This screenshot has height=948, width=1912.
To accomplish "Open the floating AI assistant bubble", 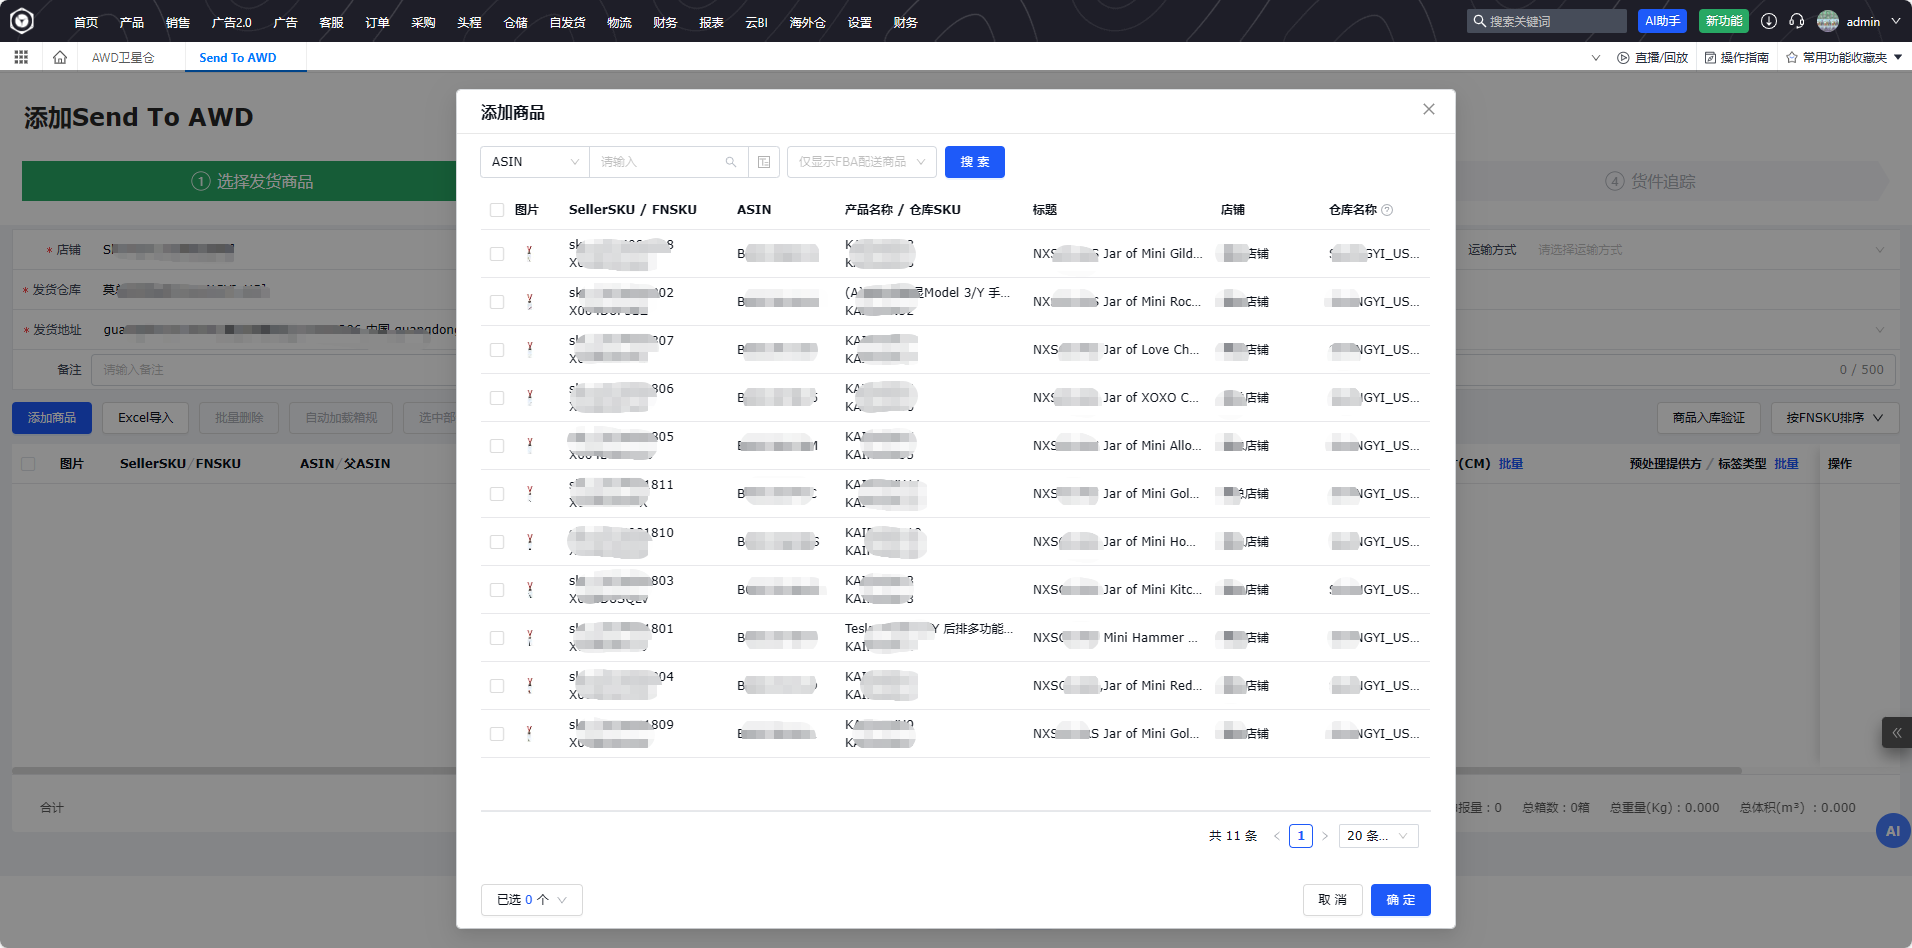I will click(x=1892, y=831).
